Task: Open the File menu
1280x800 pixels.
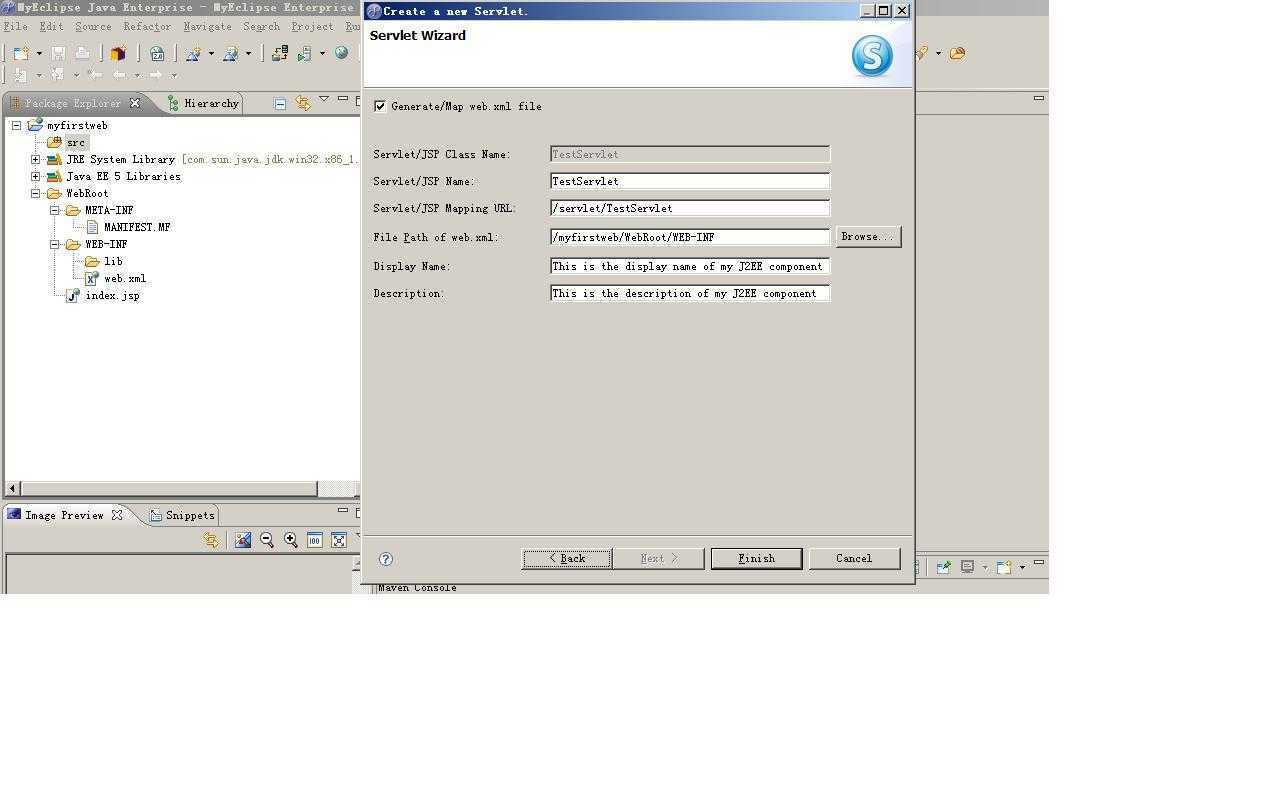Action: (x=16, y=27)
